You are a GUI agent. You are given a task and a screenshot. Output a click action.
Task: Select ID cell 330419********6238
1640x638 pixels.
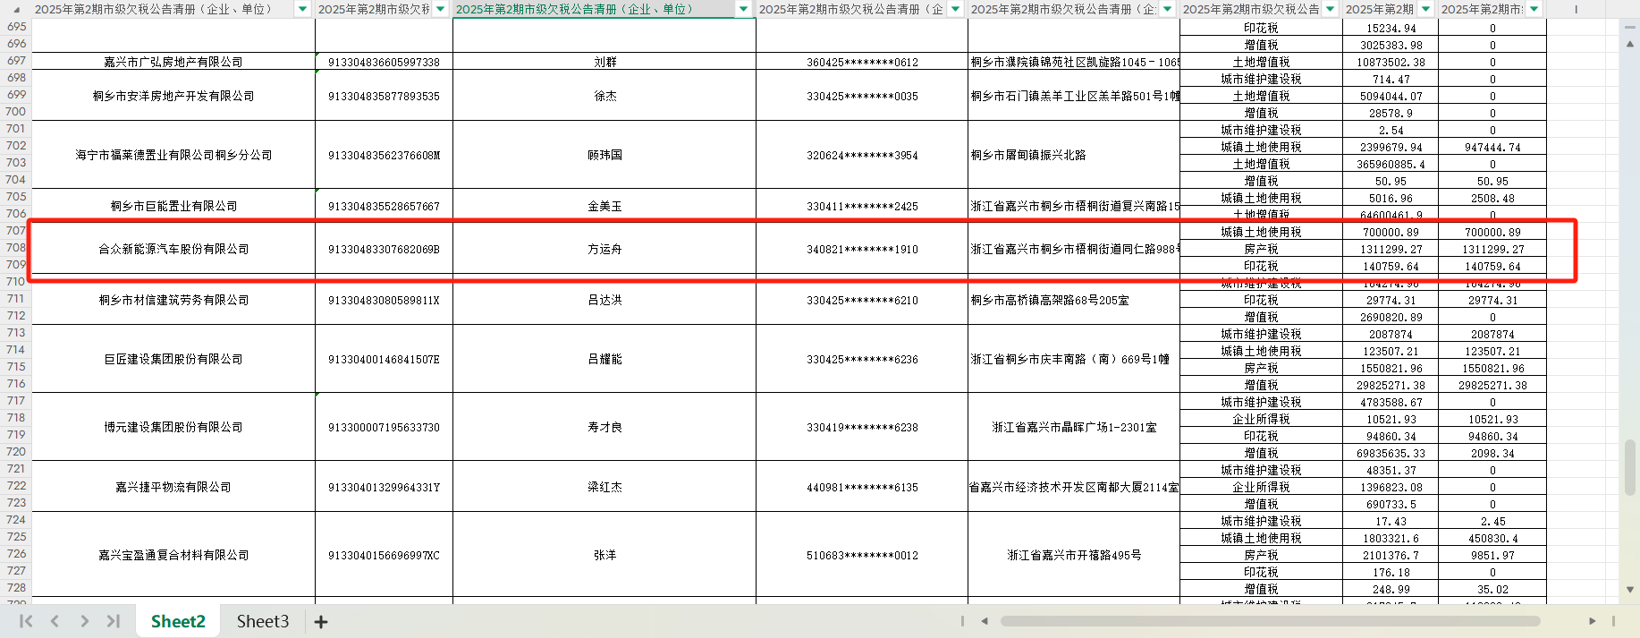[862, 427]
